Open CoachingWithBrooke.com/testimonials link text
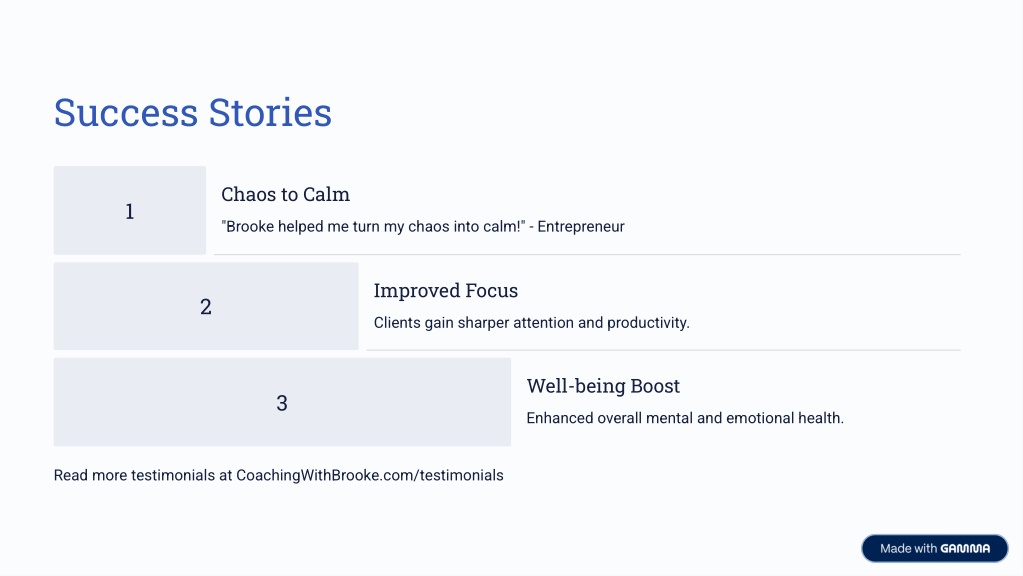 tap(370, 475)
